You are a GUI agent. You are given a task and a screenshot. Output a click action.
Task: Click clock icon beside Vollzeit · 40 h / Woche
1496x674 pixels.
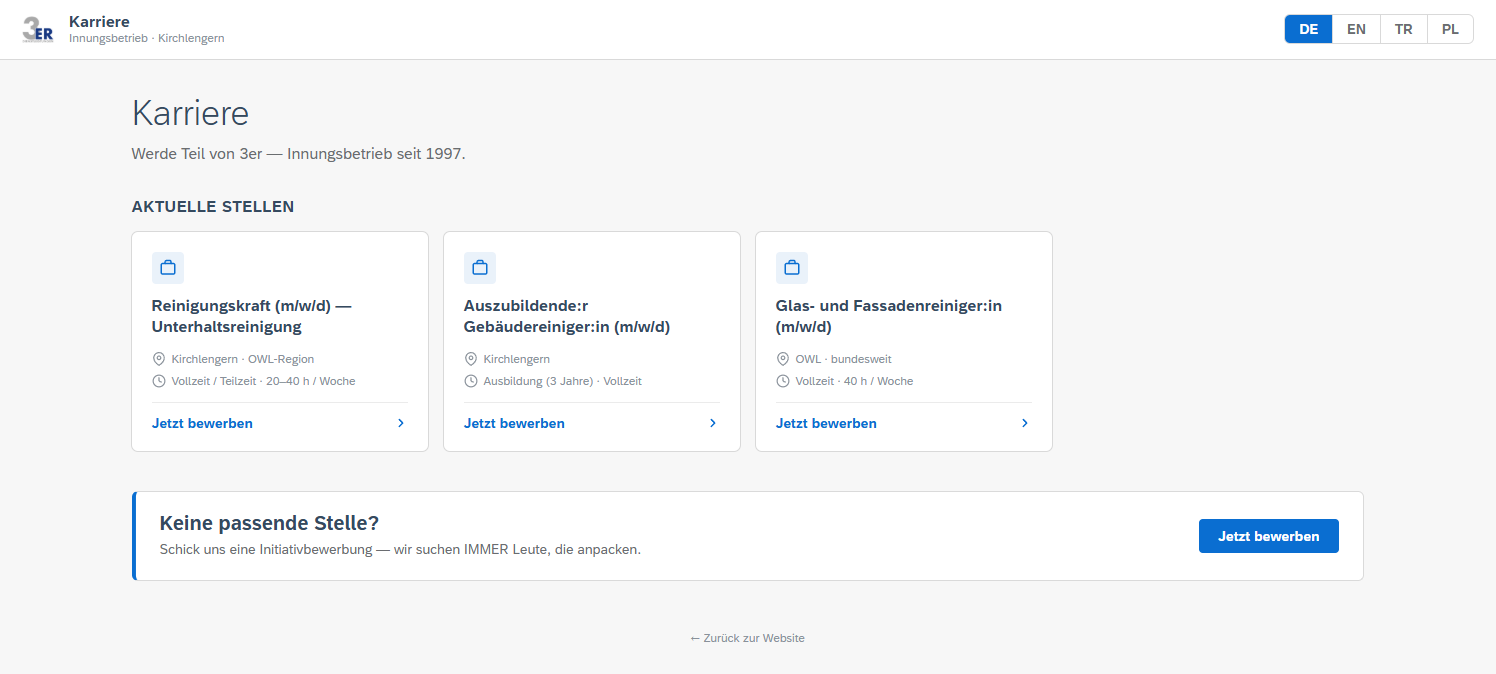point(782,381)
